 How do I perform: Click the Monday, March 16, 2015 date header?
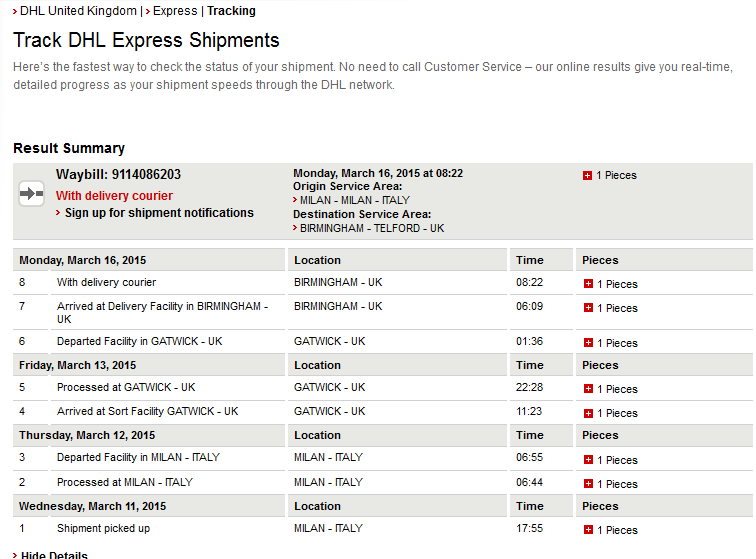tap(82, 260)
